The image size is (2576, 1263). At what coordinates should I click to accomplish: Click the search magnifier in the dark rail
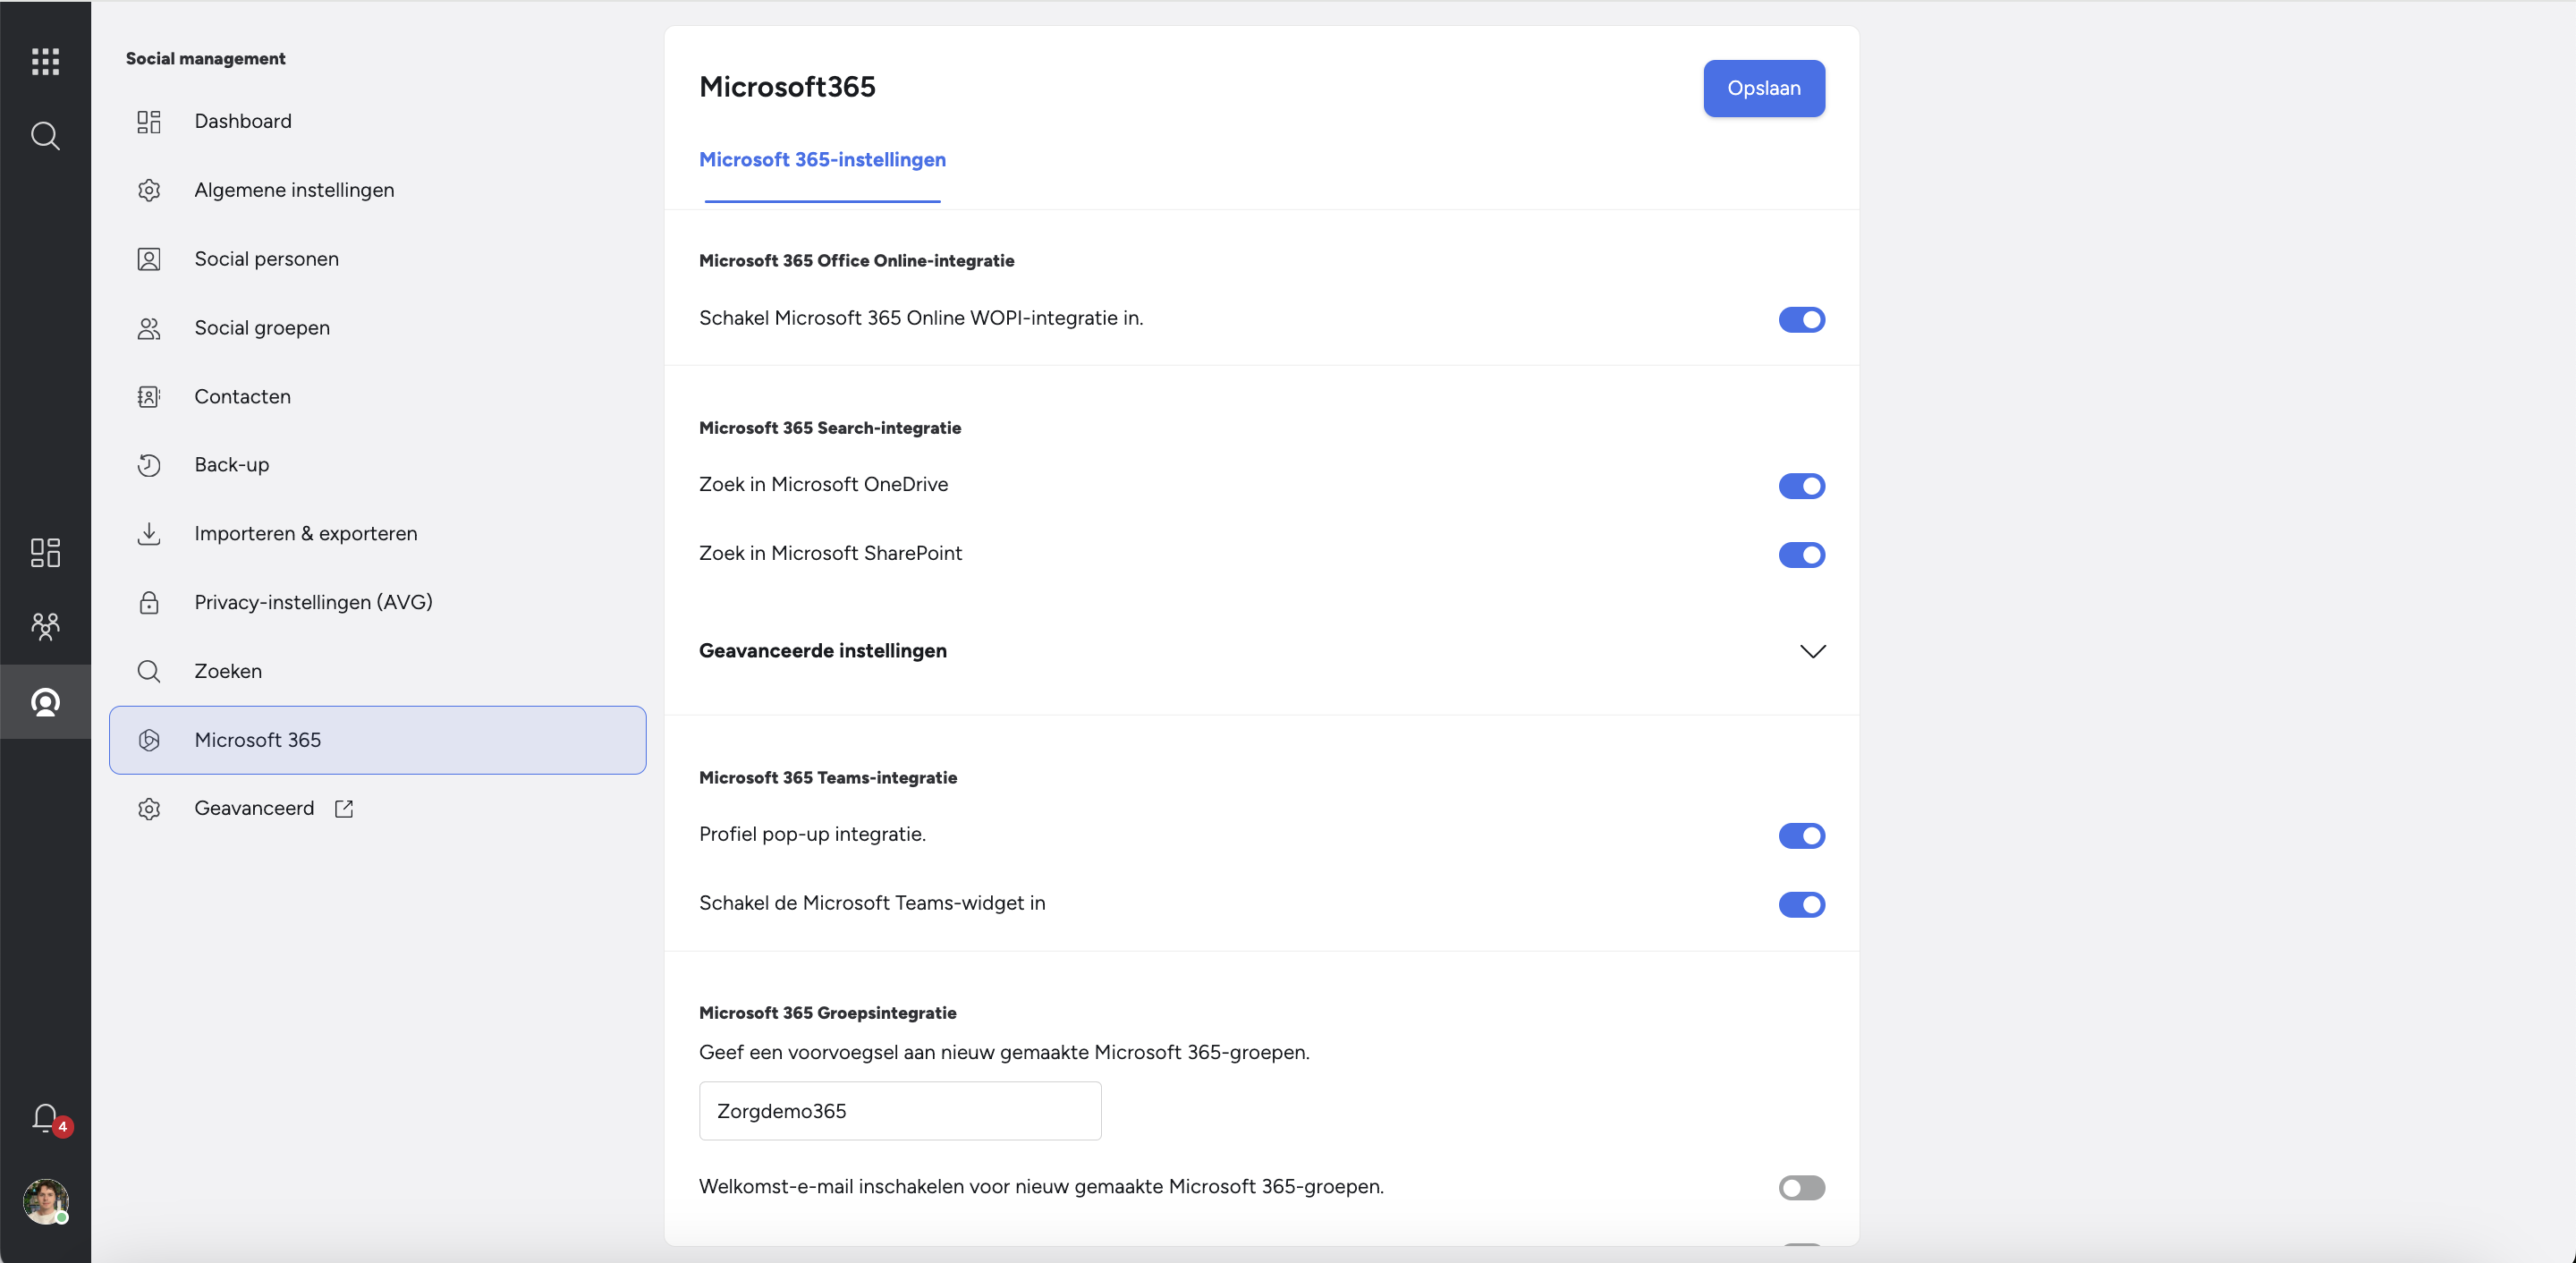(45, 135)
